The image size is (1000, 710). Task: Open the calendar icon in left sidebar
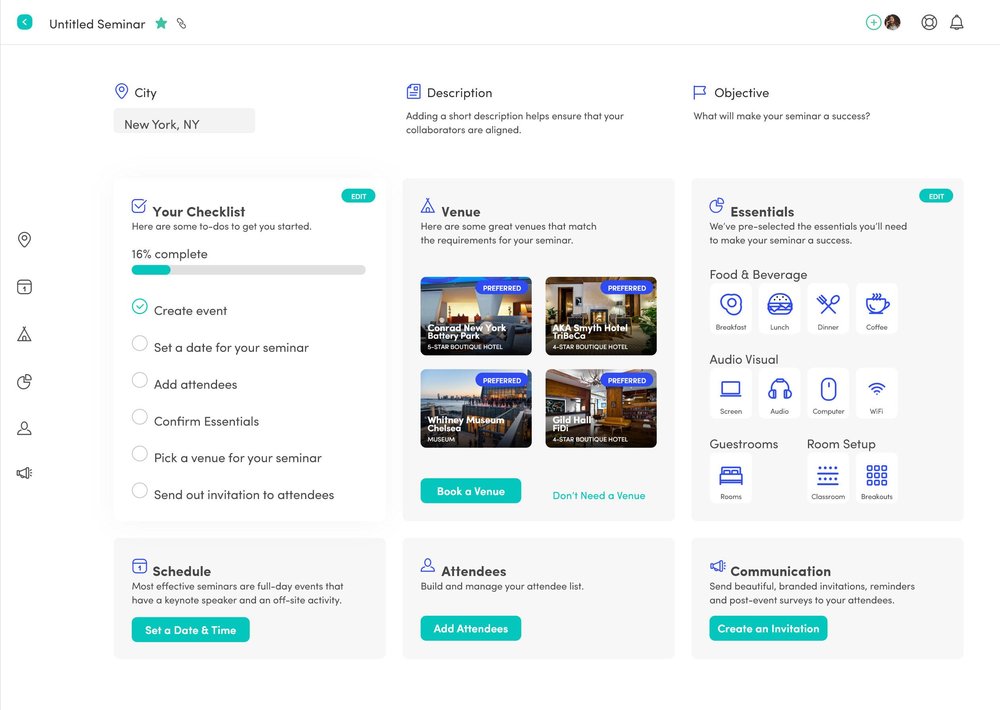24,286
